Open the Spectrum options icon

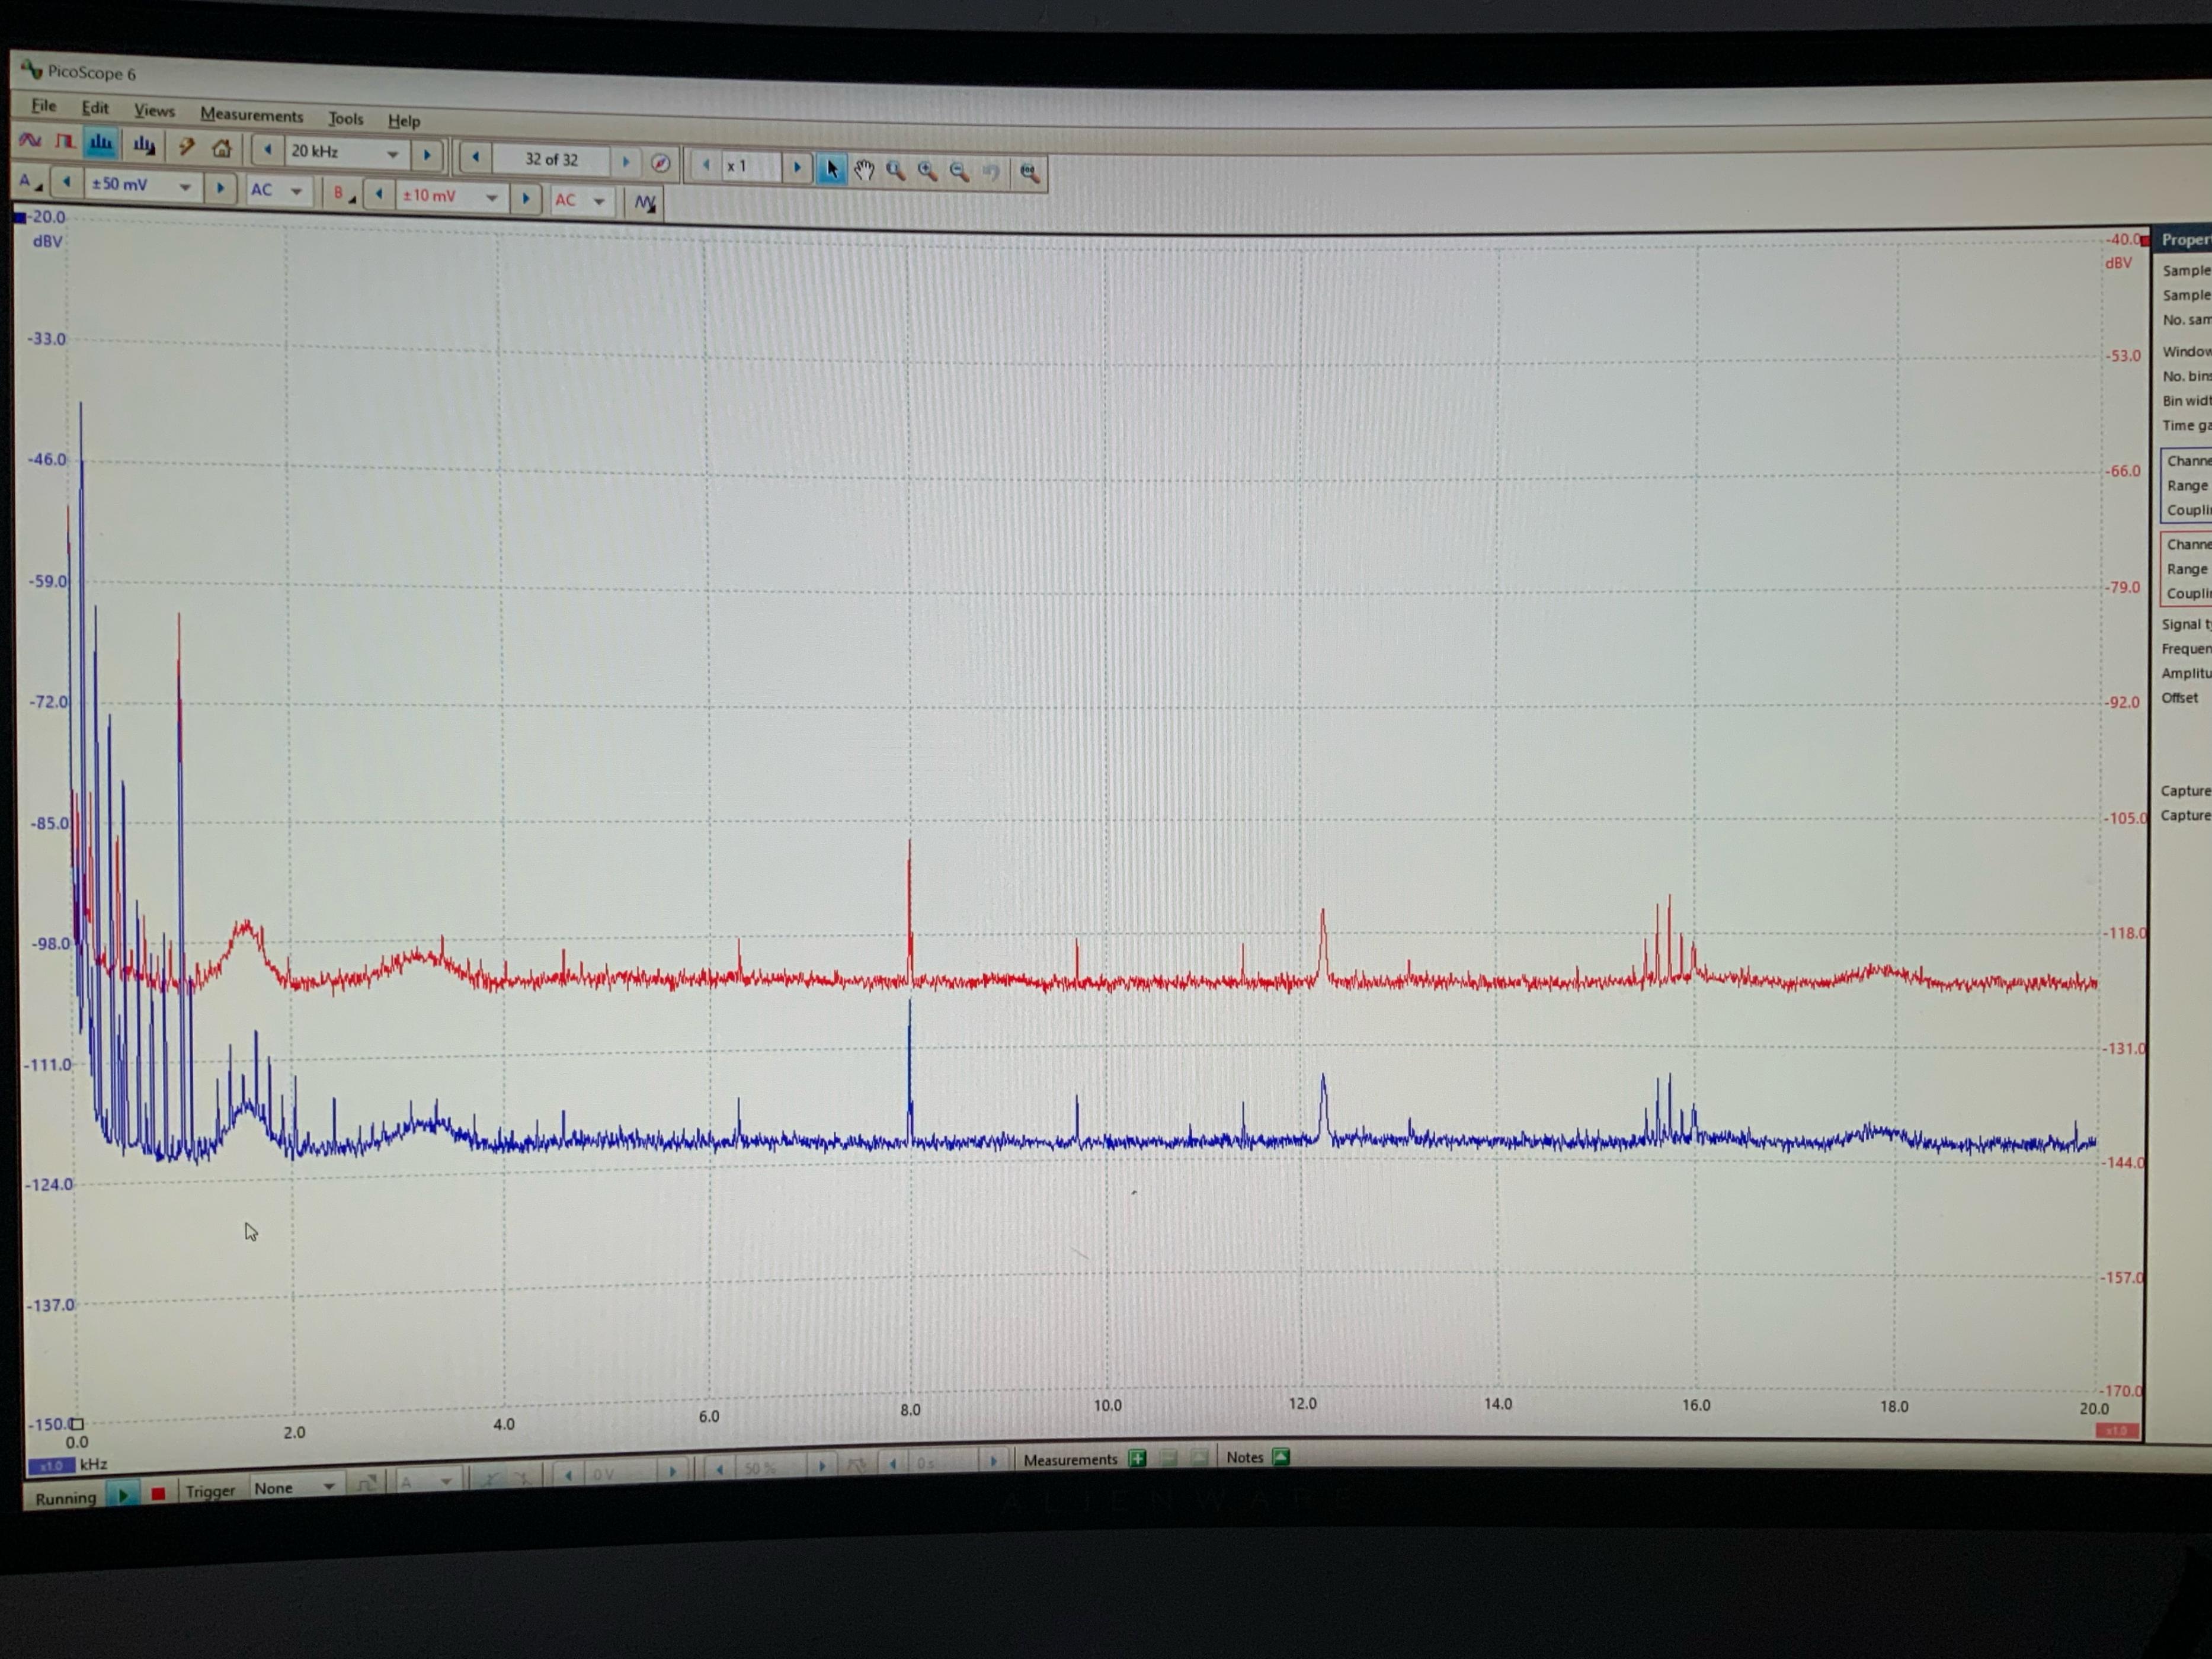[144, 146]
